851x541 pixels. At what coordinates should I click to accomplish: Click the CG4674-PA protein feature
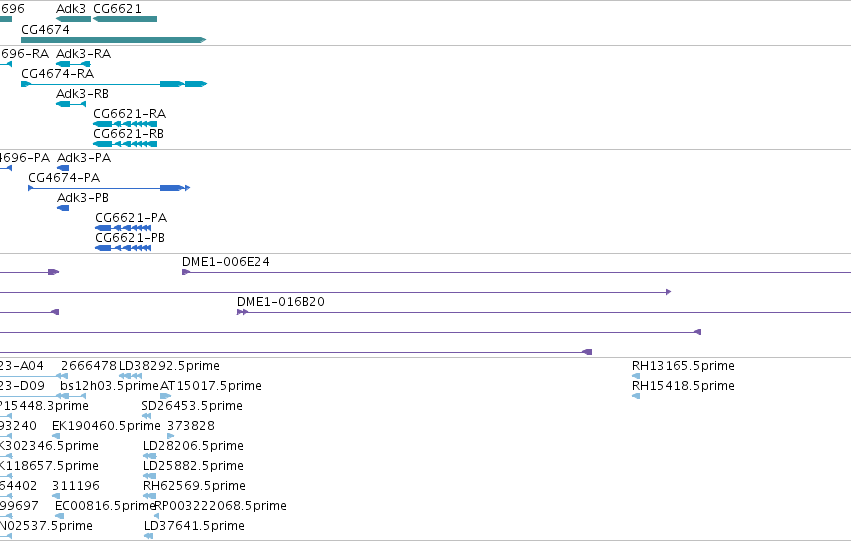(x=109, y=188)
